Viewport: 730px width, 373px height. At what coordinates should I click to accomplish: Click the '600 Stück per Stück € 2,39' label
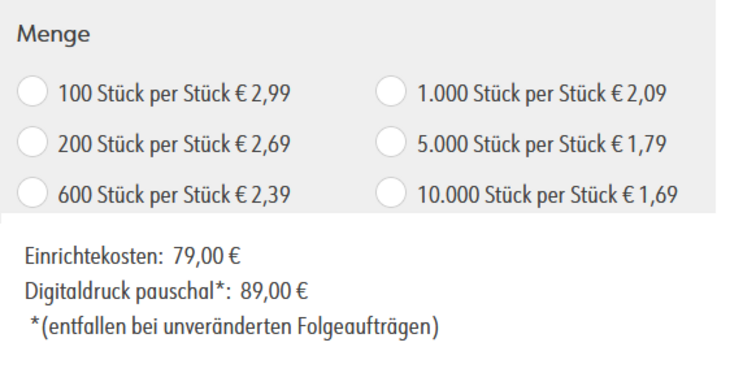point(174,194)
